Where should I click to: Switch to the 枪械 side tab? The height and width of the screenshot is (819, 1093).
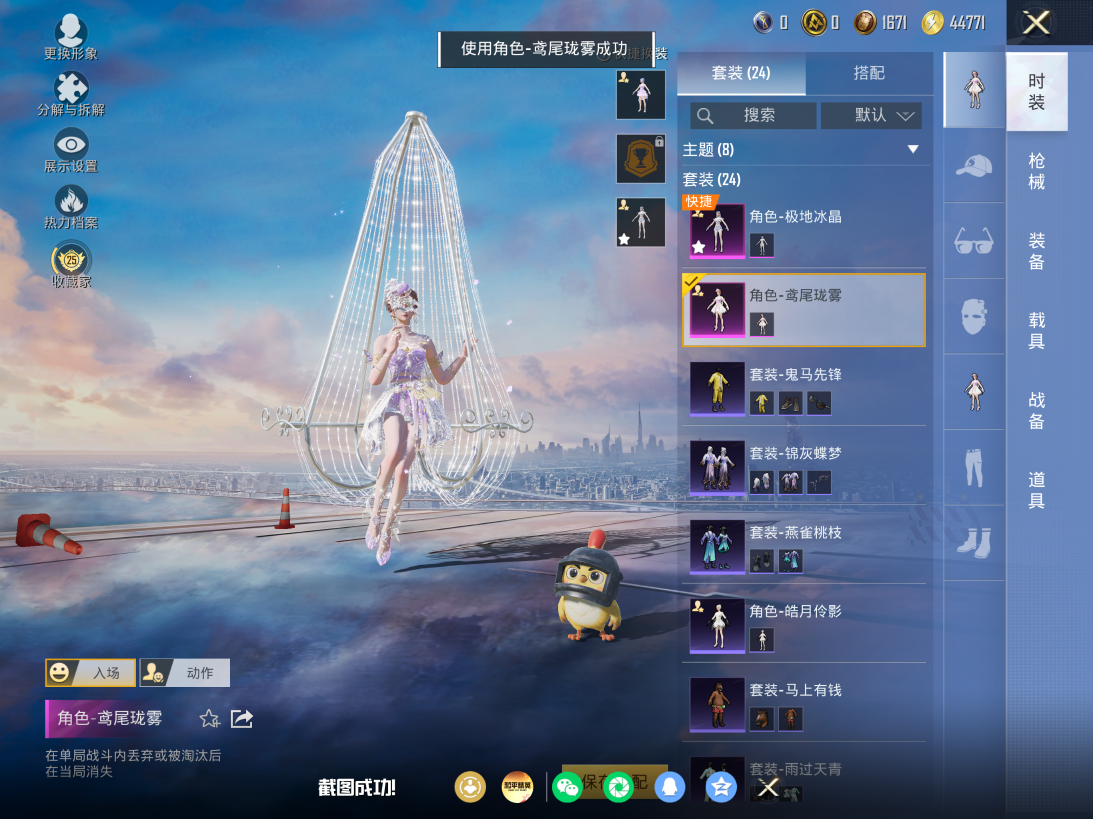click(1037, 171)
